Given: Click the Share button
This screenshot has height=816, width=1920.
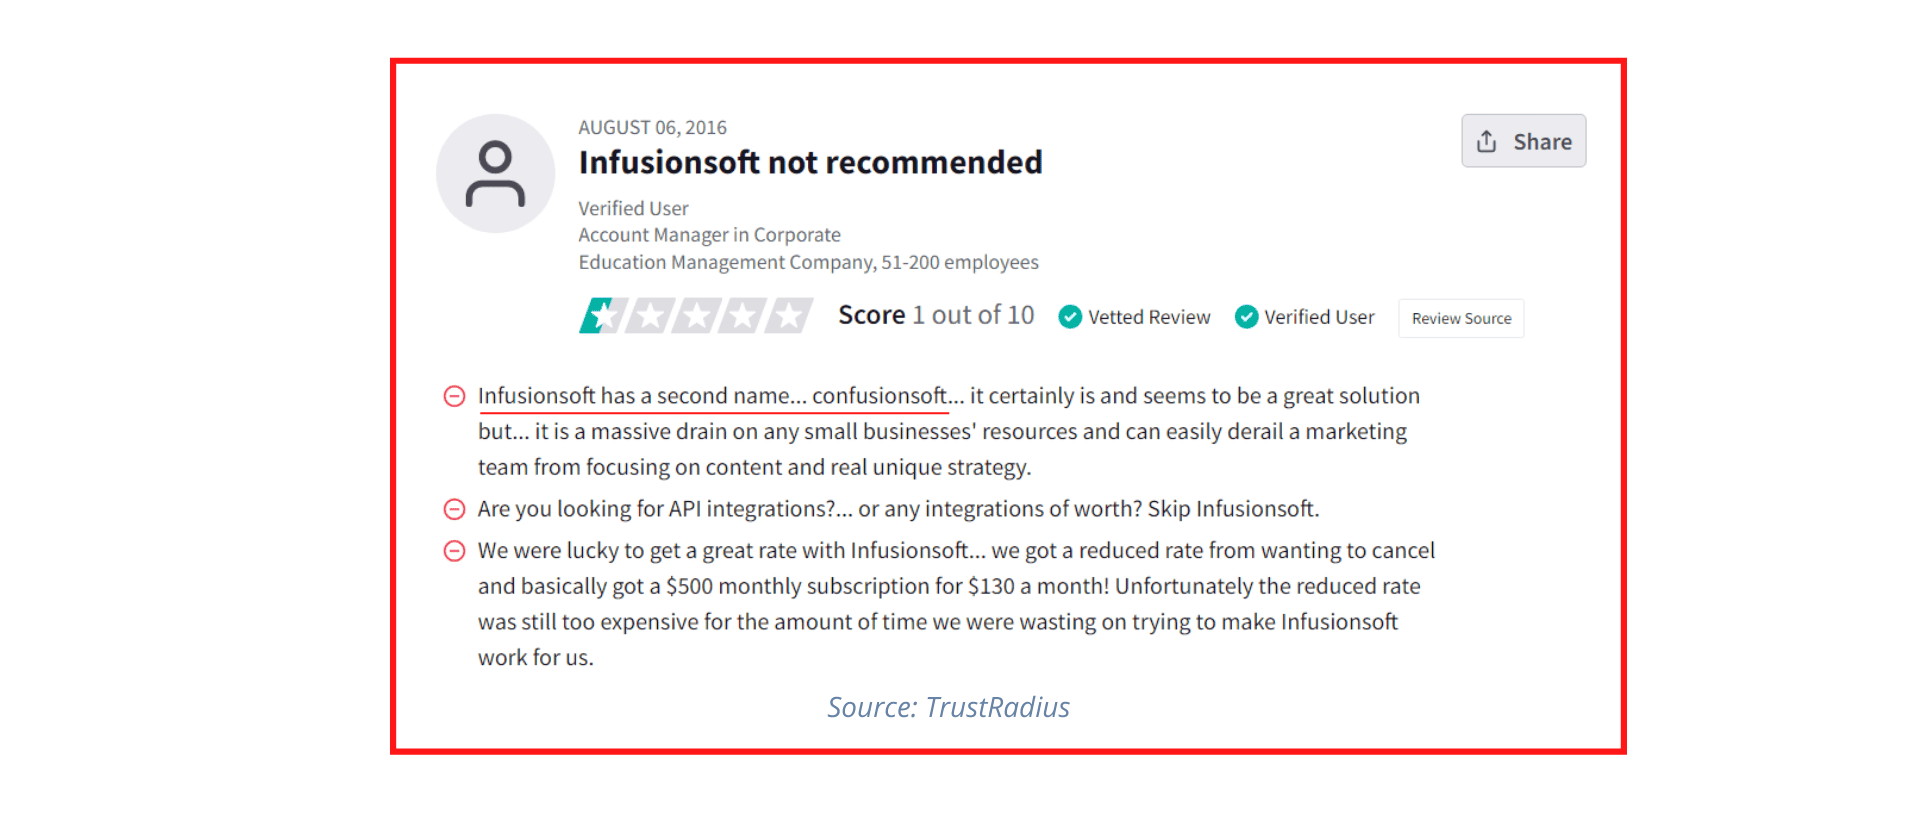Looking at the screenshot, I should pos(1523,141).
